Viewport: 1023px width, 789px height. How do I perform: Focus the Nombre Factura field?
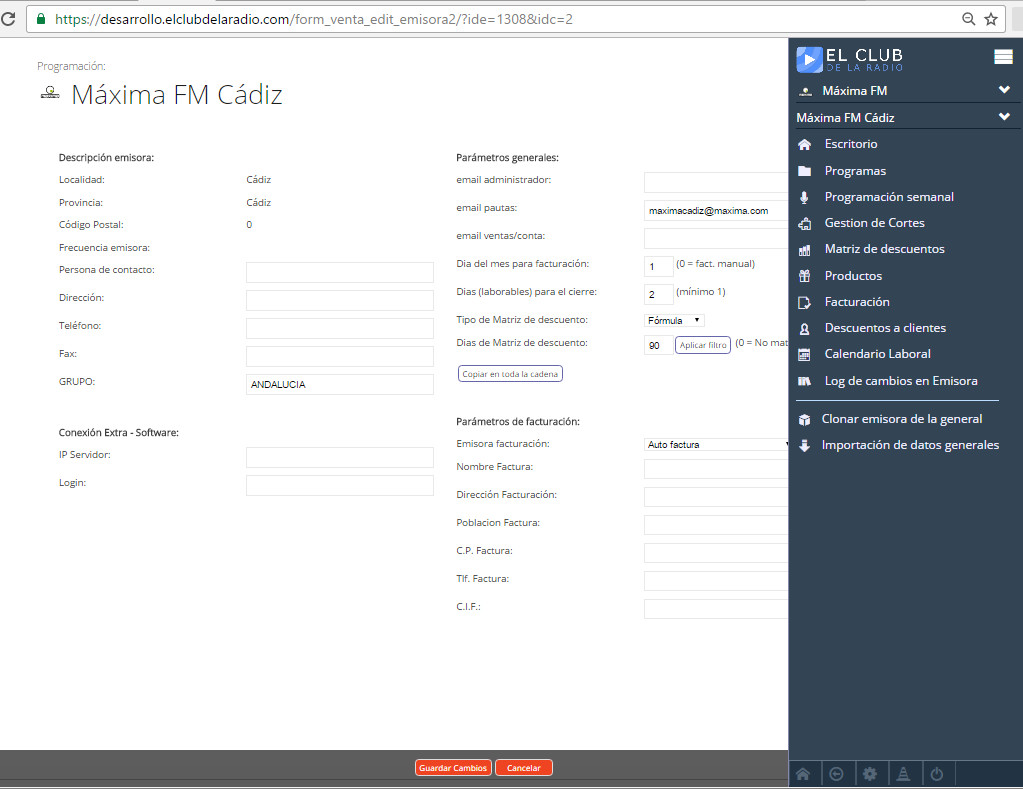point(716,469)
